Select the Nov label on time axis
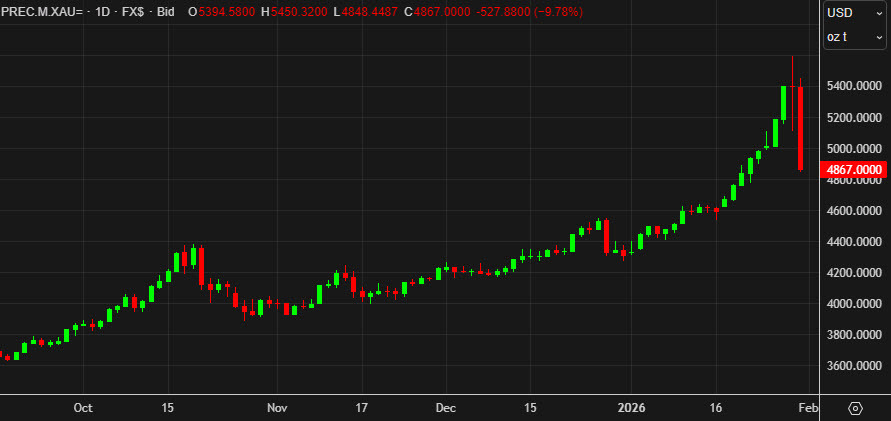 coord(277,408)
